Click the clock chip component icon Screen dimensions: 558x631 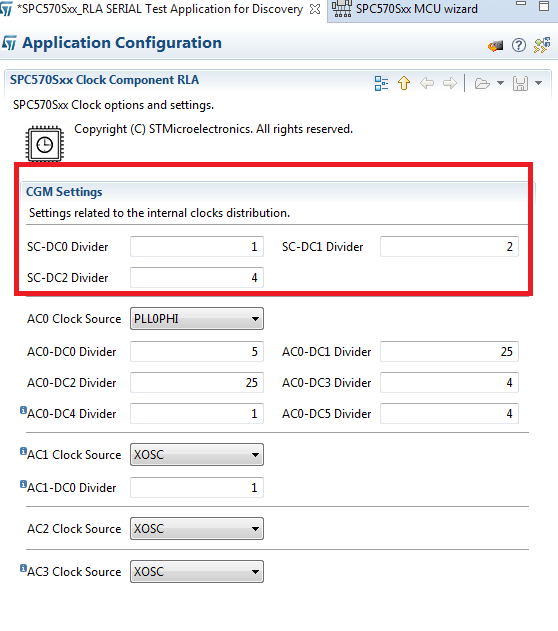[x=45, y=144]
